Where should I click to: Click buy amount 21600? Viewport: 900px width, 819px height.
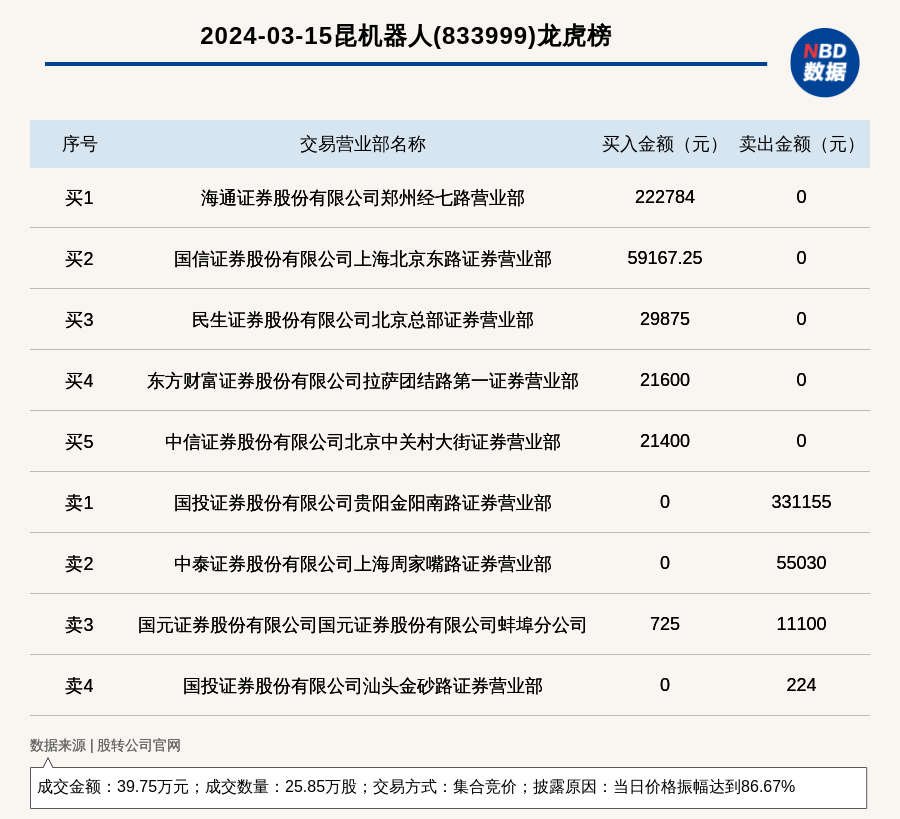pos(665,380)
